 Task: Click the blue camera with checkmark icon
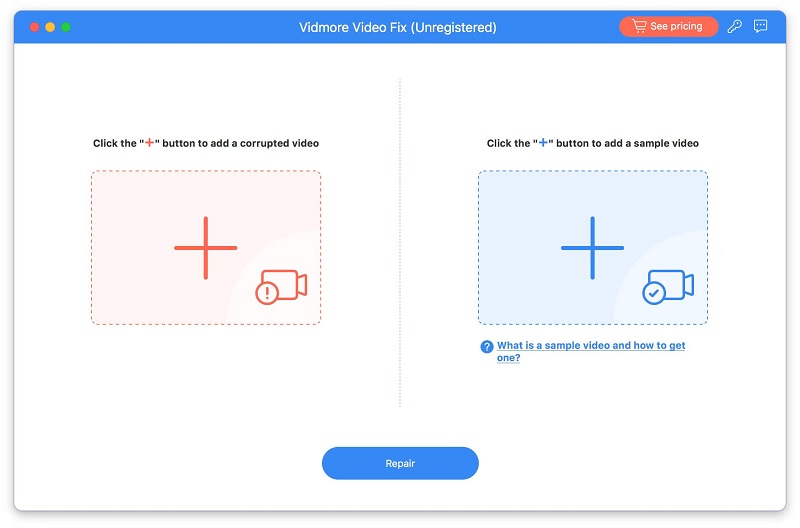(x=668, y=287)
